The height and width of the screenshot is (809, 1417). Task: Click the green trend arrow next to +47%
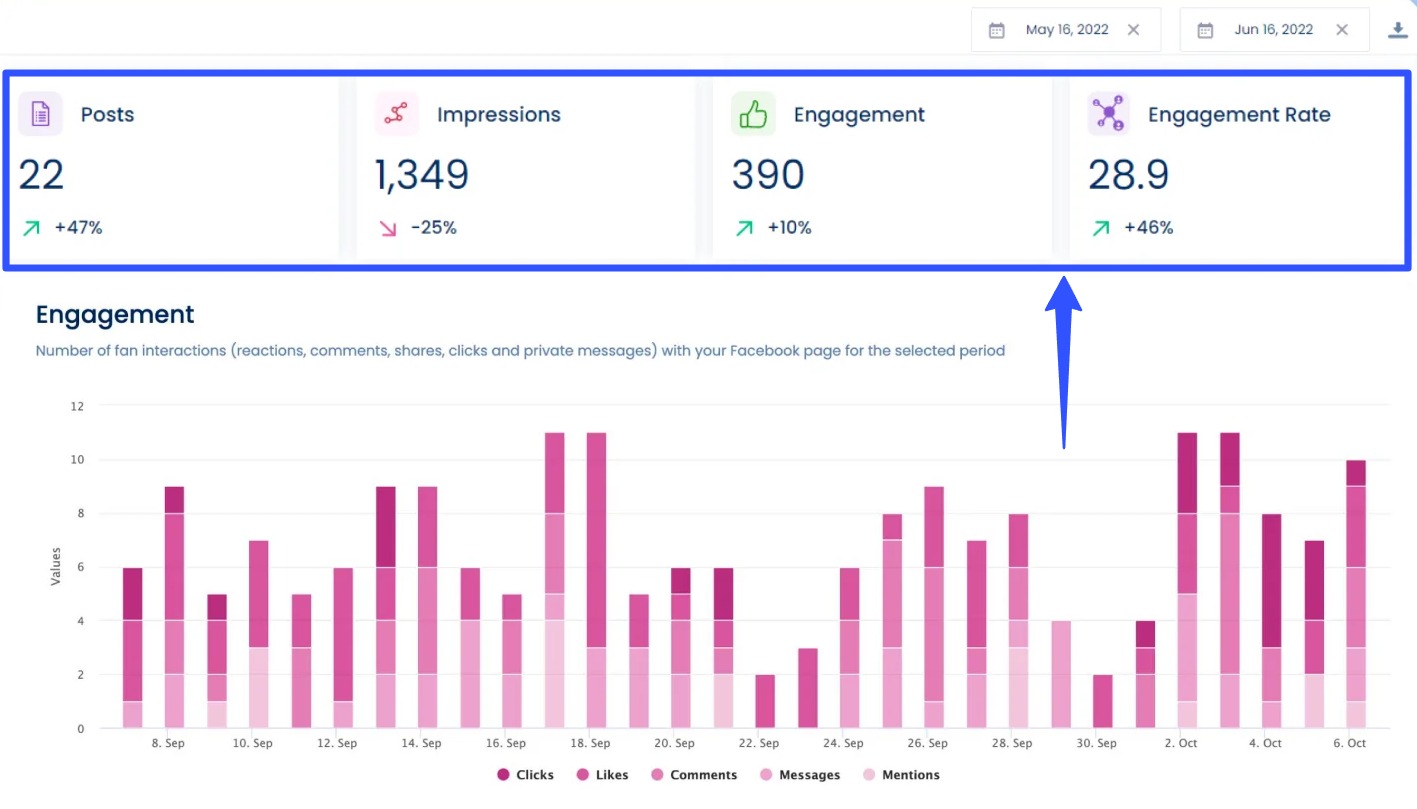pos(31,227)
